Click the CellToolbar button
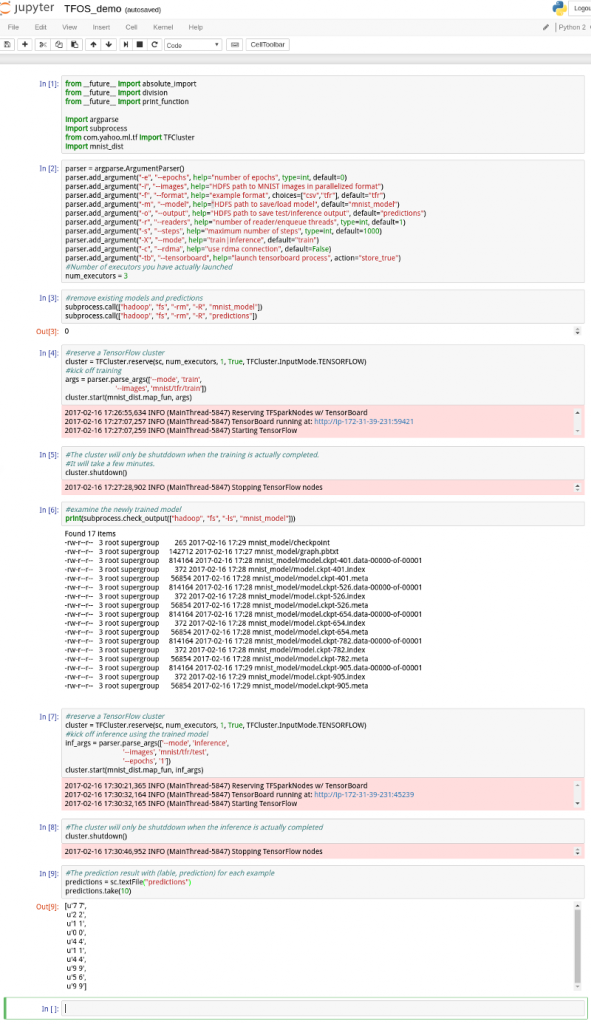 click(x=268, y=44)
